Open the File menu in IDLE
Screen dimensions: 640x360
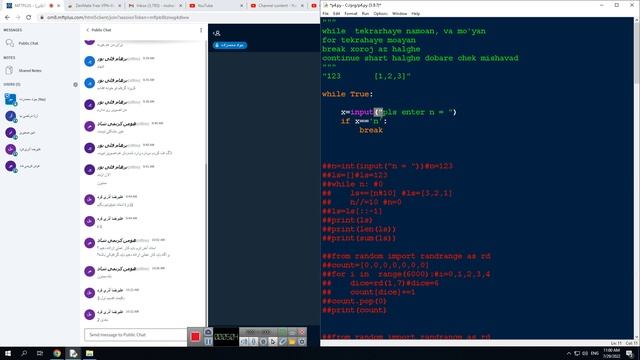(325, 13)
